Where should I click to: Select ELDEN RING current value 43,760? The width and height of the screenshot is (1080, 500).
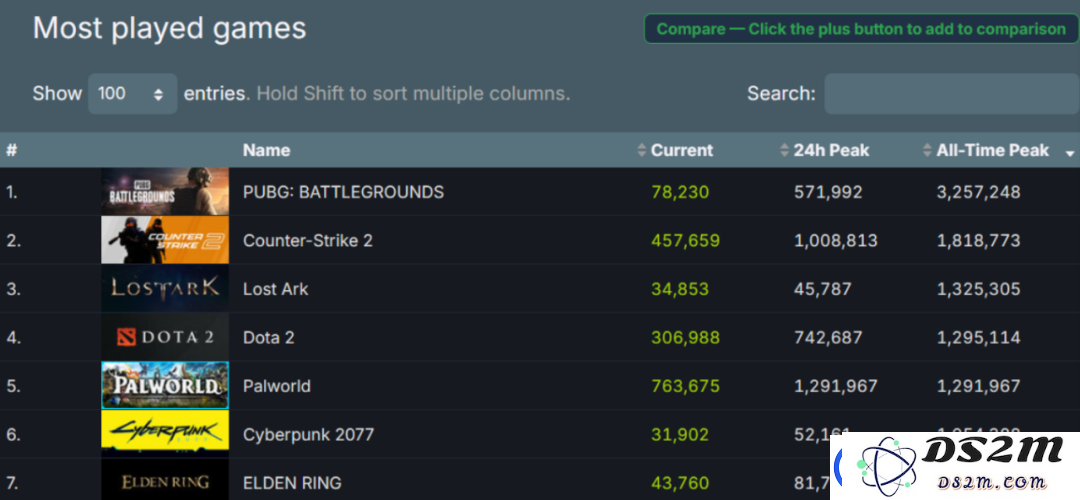(x=680, y=483)
